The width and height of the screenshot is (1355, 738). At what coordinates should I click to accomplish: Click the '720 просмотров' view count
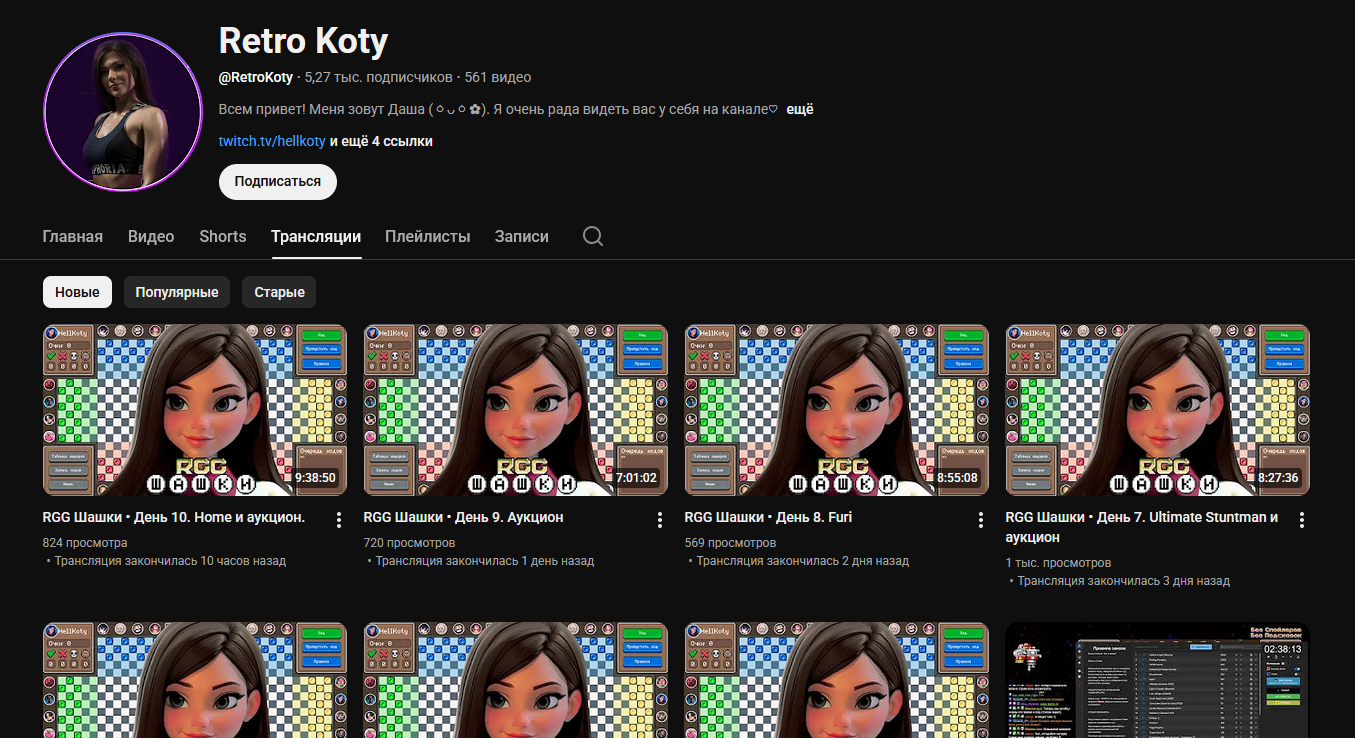pyautogui.click(x=410, y=543)
